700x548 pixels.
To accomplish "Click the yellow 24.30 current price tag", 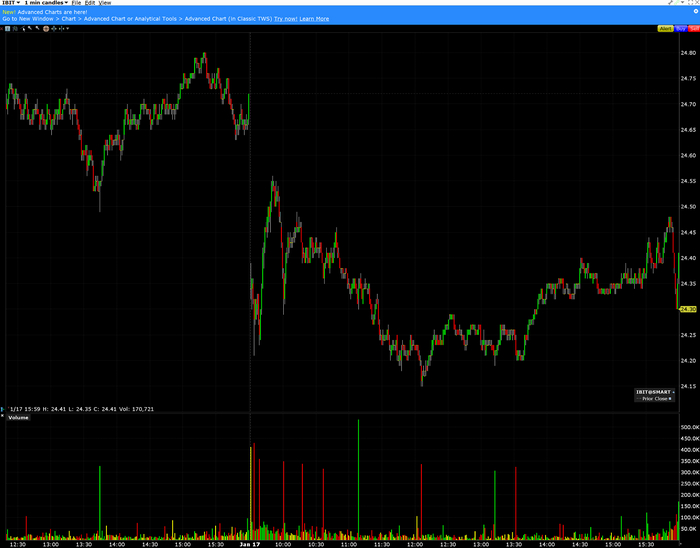I will pos(688,309).
